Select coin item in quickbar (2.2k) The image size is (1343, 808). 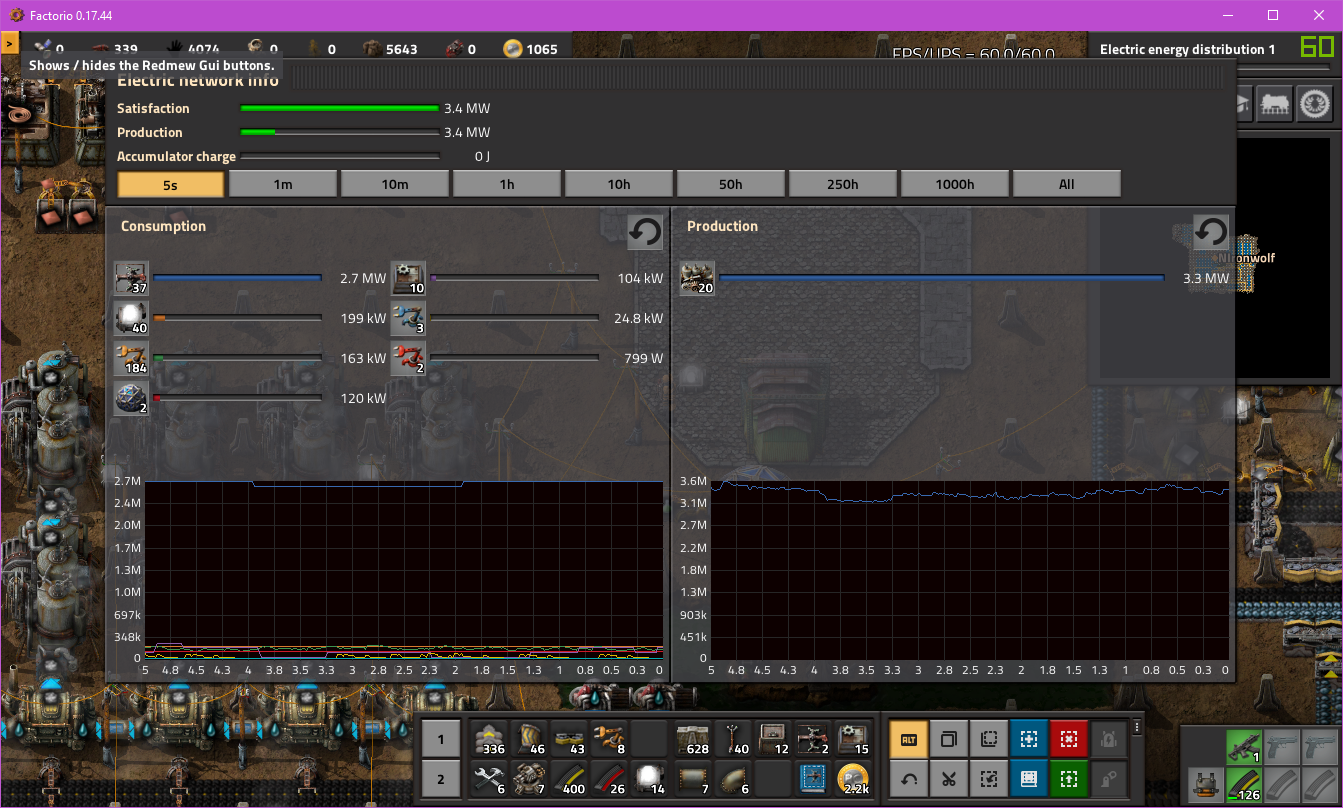click(853, 778)
